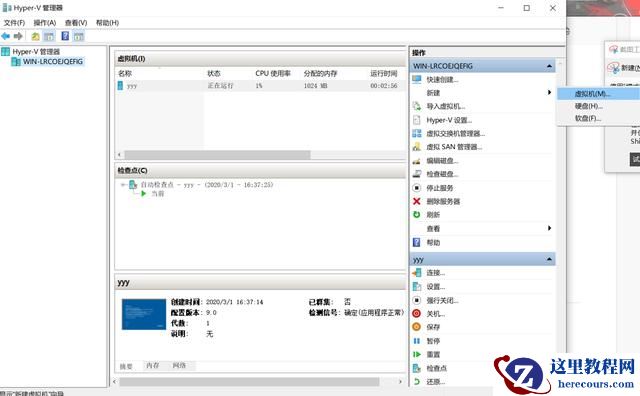The width and height of the screenshot is (640, 396).
Task: Click the yyy VM preview thumbnail
Action: pos(144,314)
